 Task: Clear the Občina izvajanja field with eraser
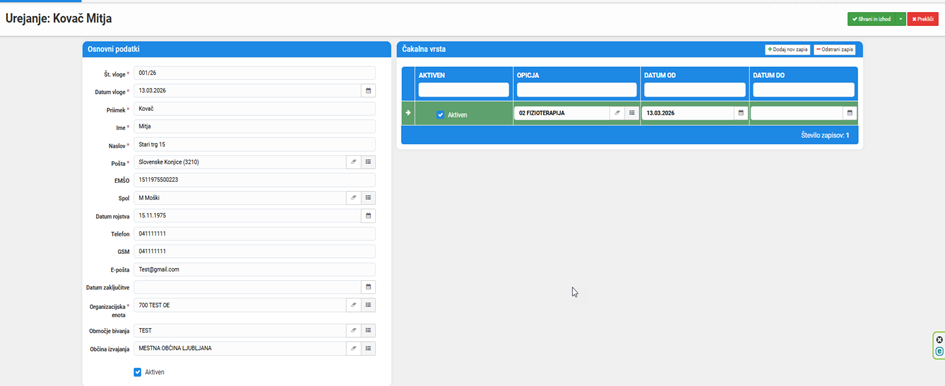tap(354, 349)
